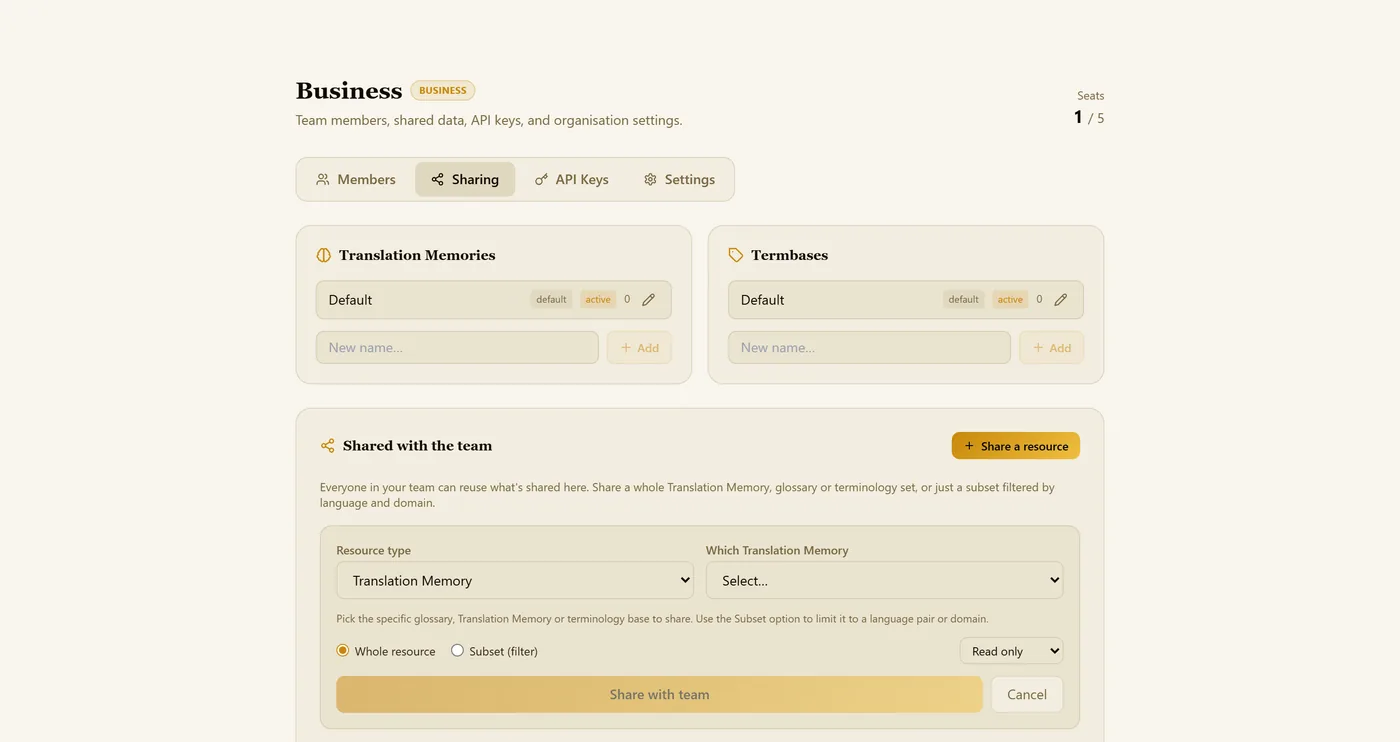Click the Seats counter value
Screen dimensions: 1400x742
pos(1089,117)
